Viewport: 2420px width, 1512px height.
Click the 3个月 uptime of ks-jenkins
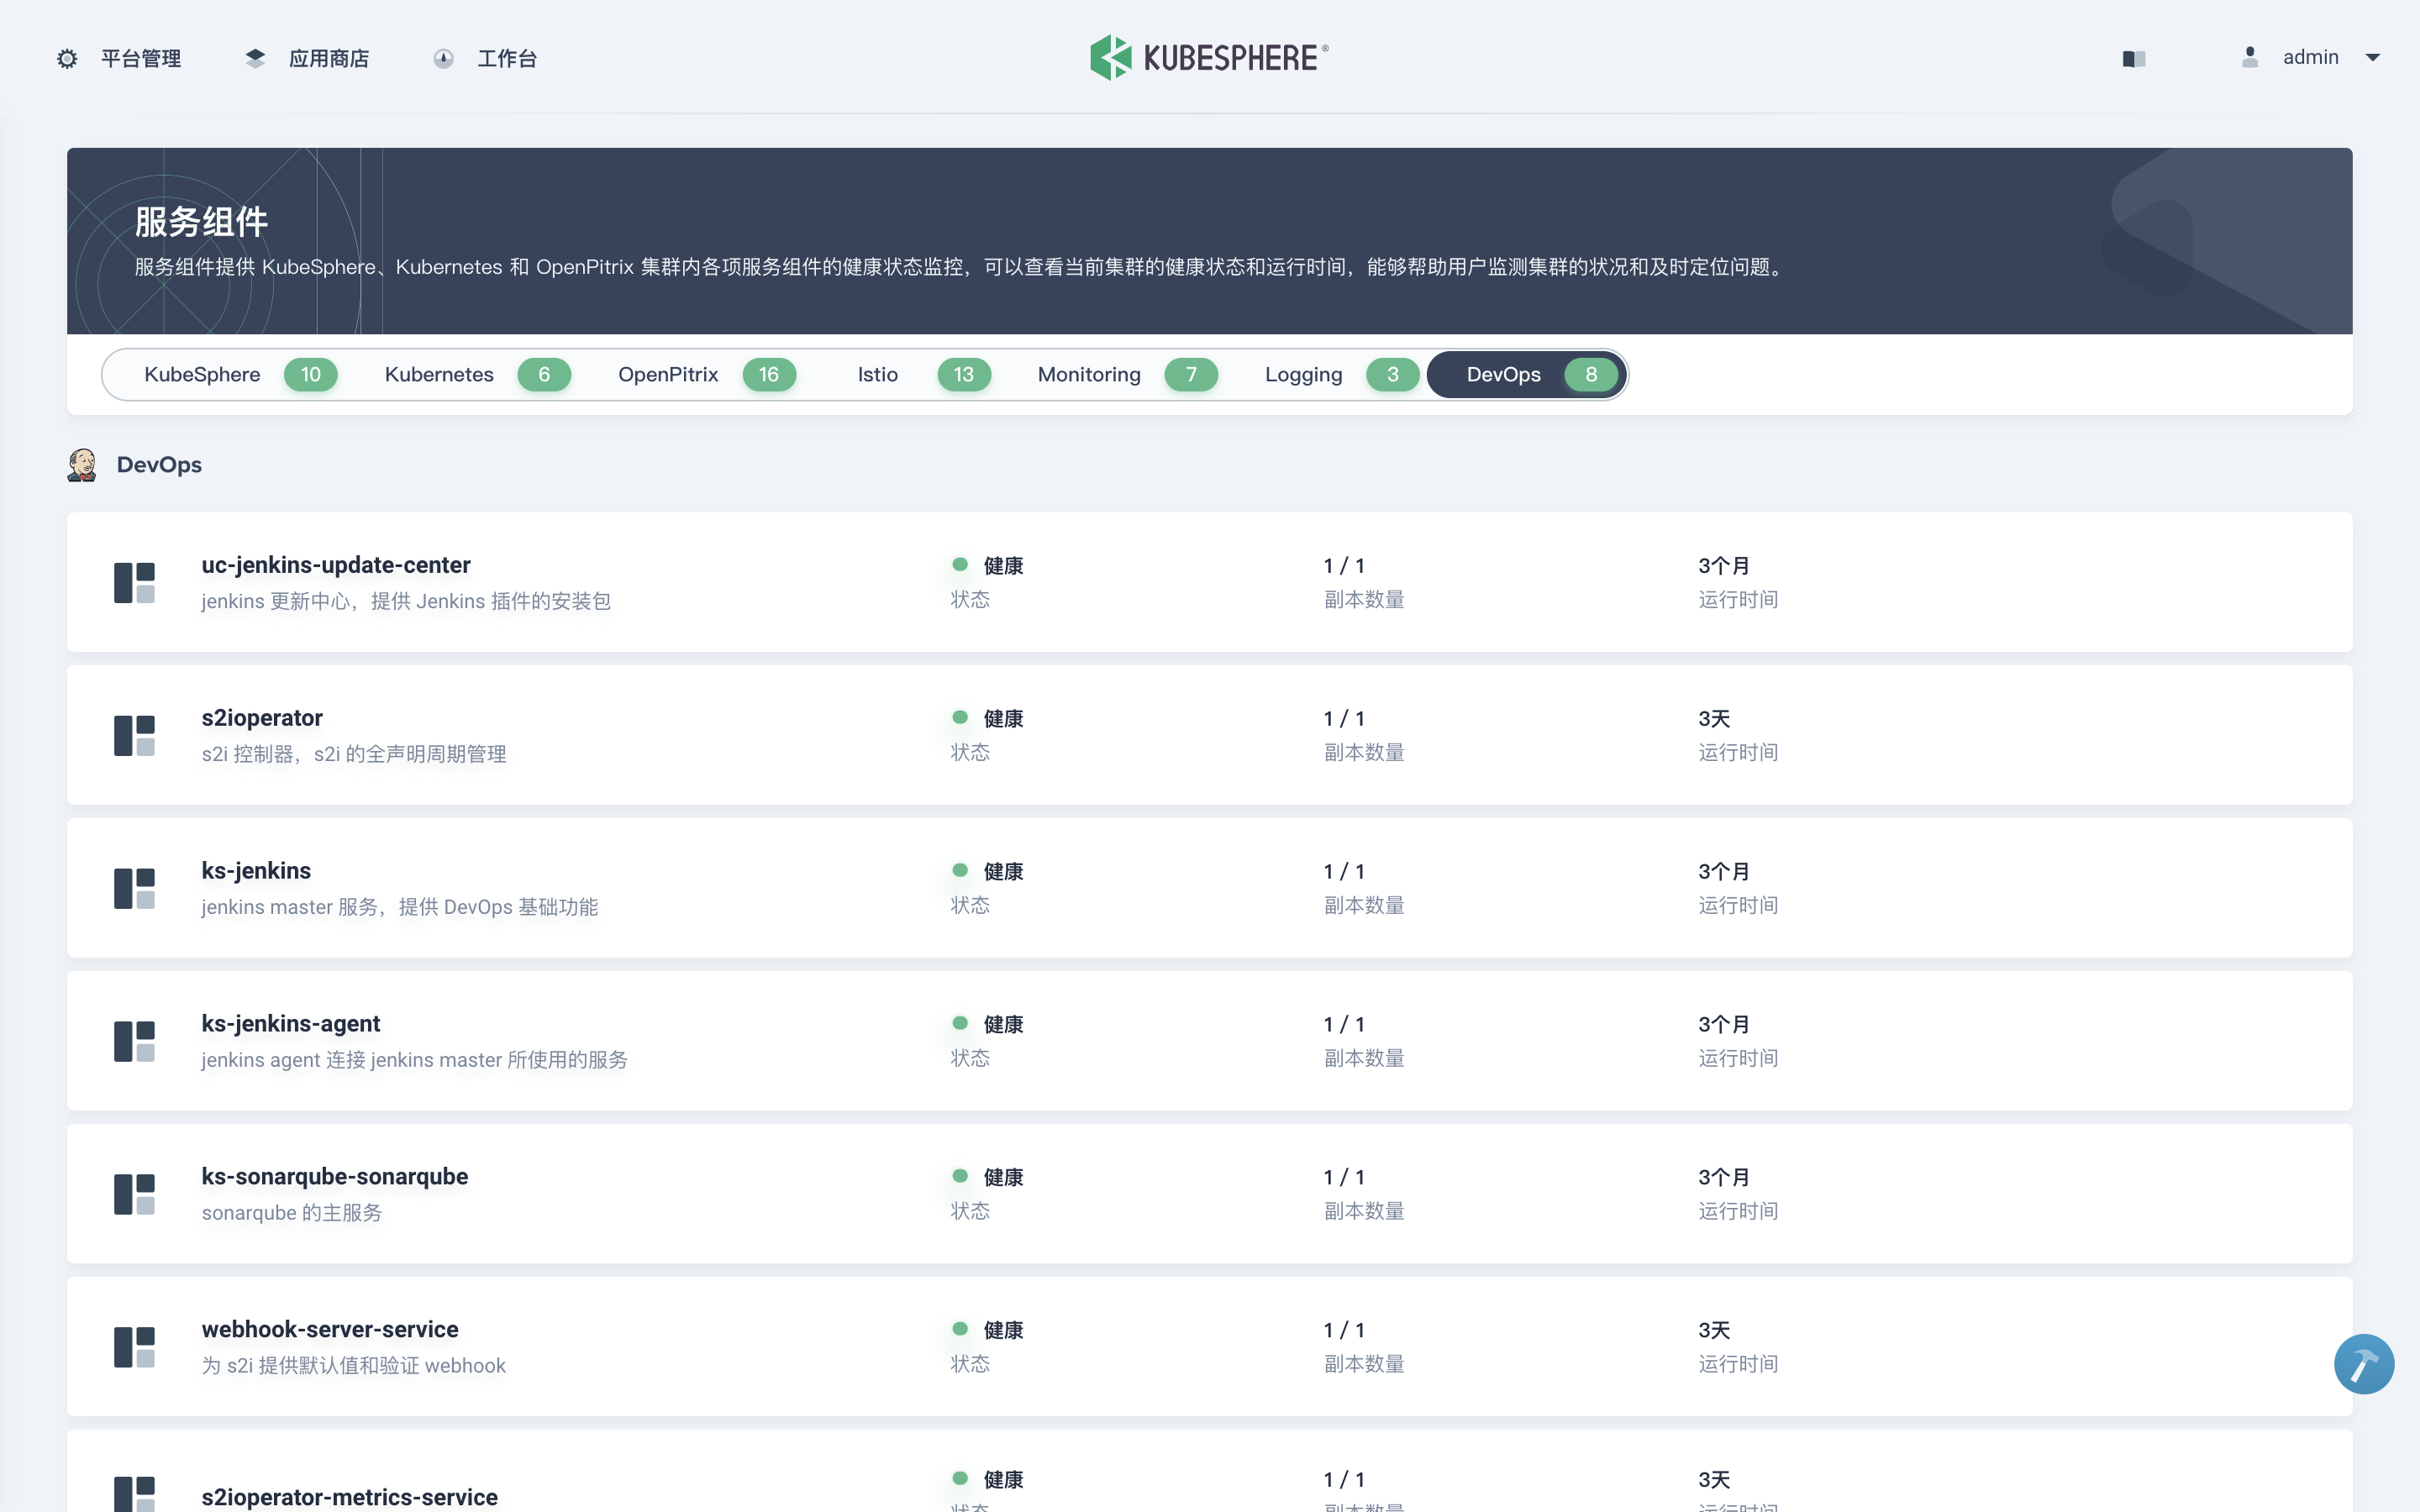(1724, 872)
